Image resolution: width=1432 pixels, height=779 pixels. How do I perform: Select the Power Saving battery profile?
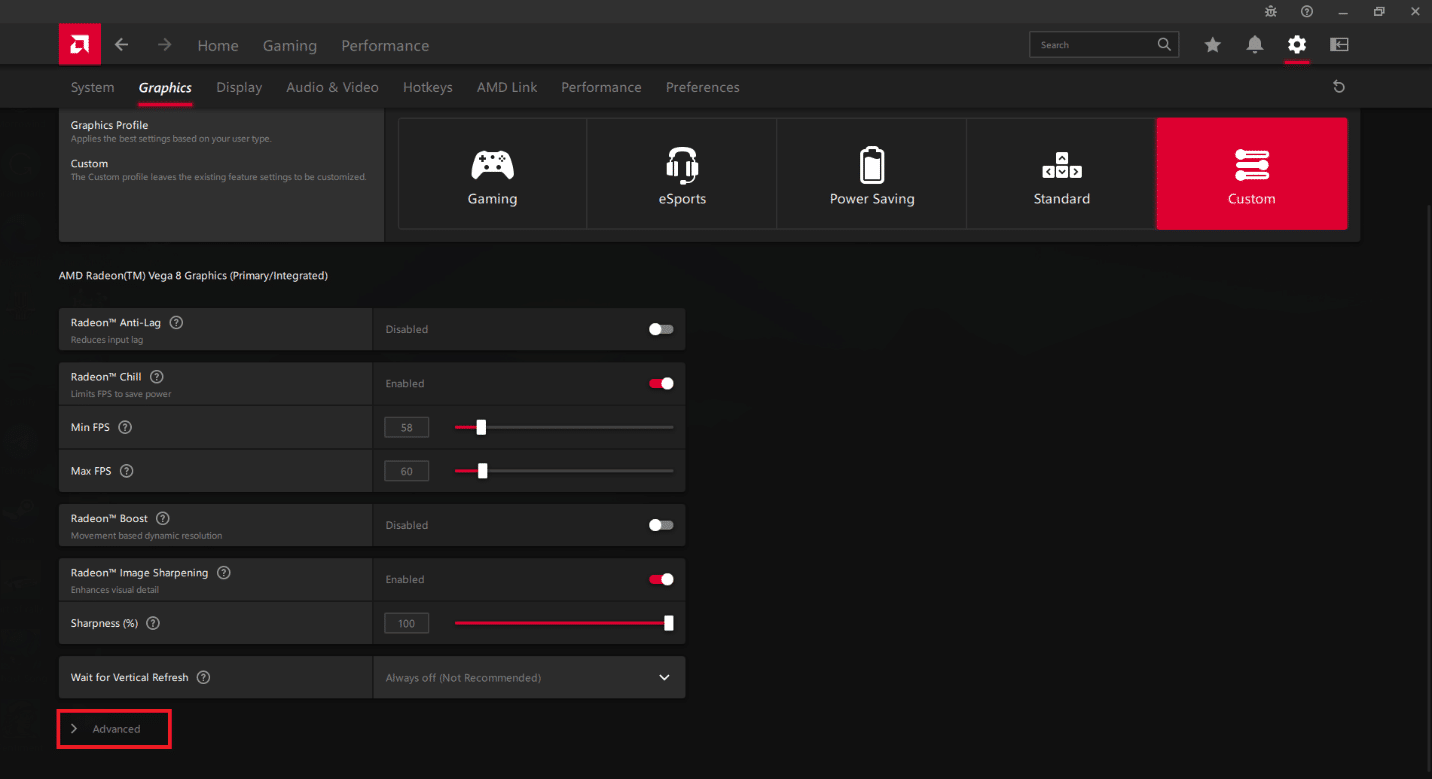click(872, 174)
